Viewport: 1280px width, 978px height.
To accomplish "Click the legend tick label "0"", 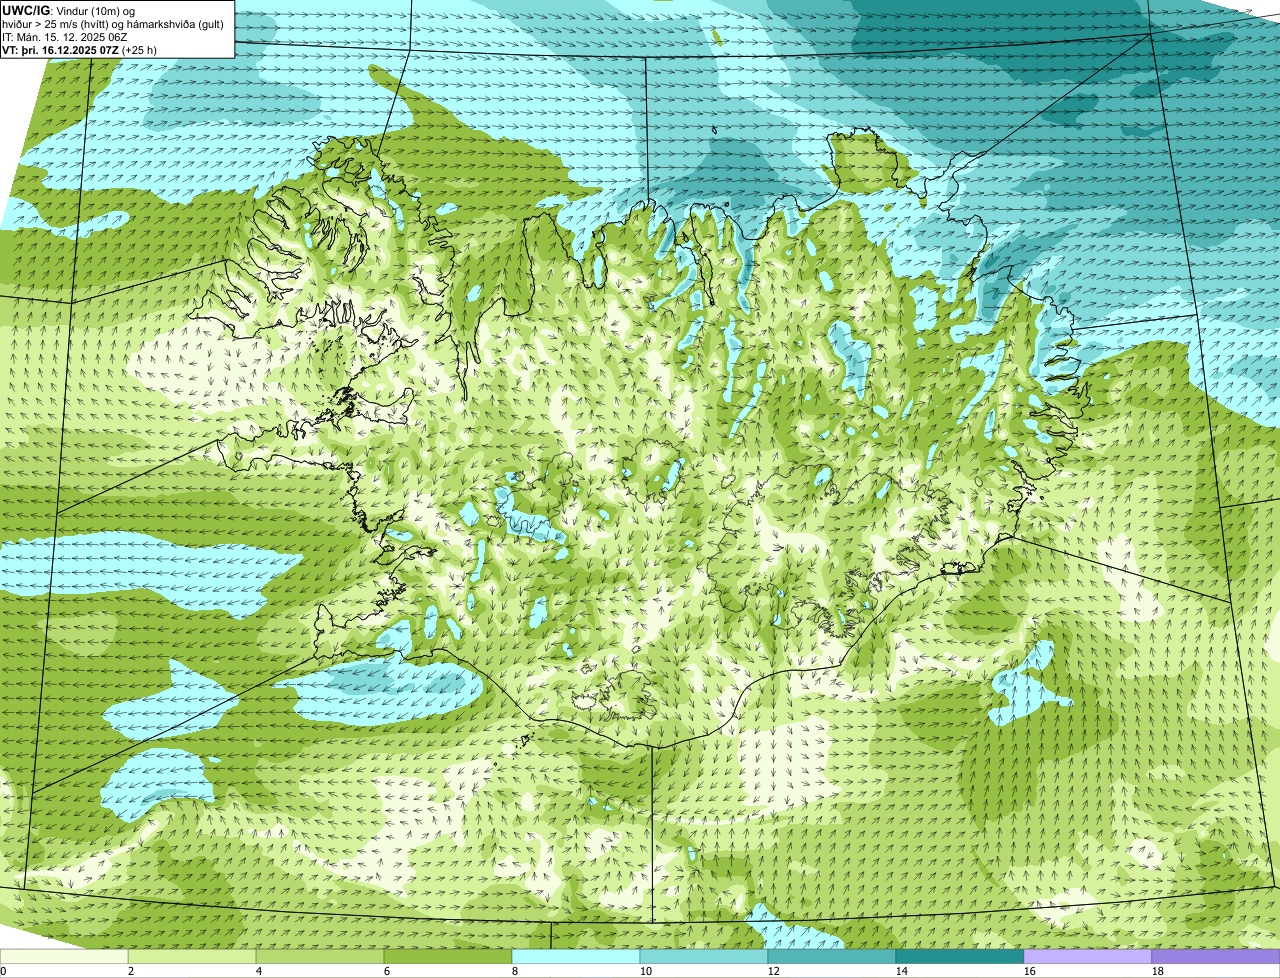I will [x=3, y=971].
